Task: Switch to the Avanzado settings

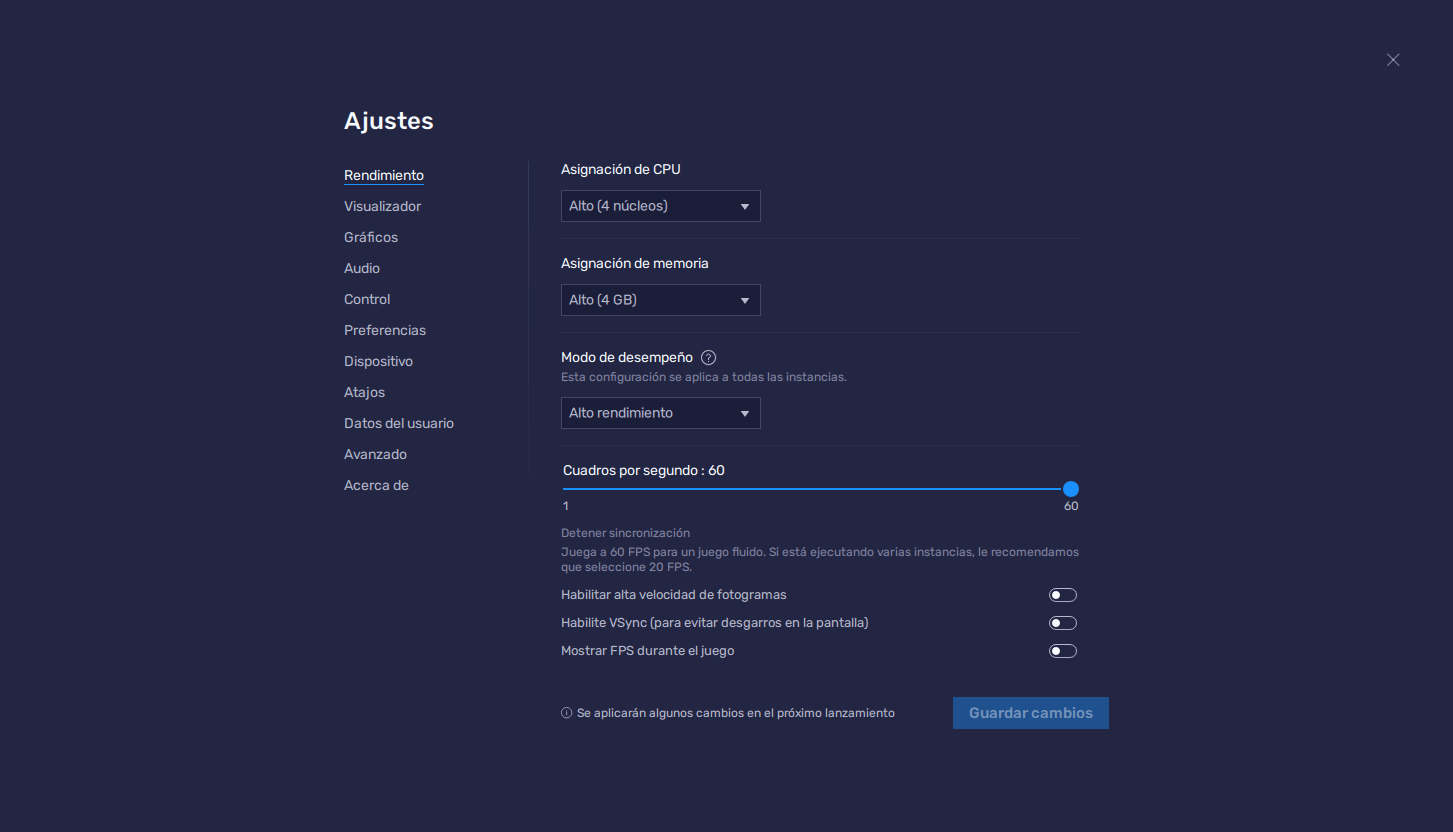Action: click(x=375, y=454)
